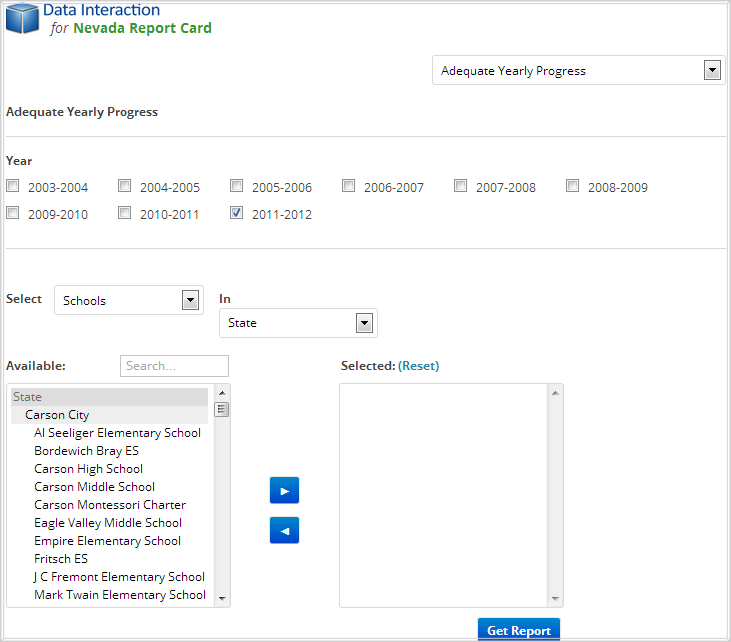Click the Selected list scroll-up arrow
Screen dimensions: 731x642
(x=555, y=393)
